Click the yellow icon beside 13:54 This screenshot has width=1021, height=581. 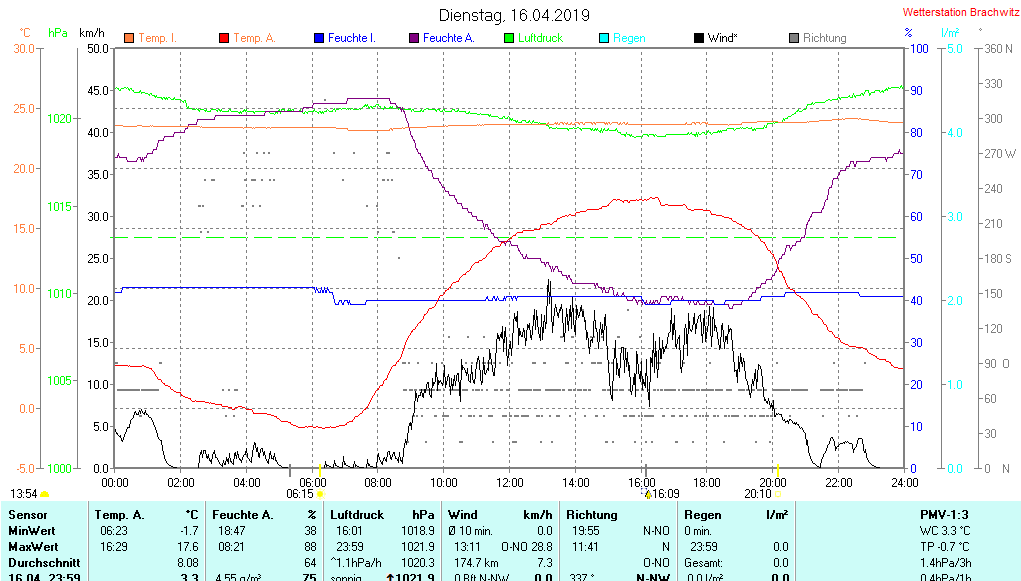pyautogui.click(x=45, y=494)
